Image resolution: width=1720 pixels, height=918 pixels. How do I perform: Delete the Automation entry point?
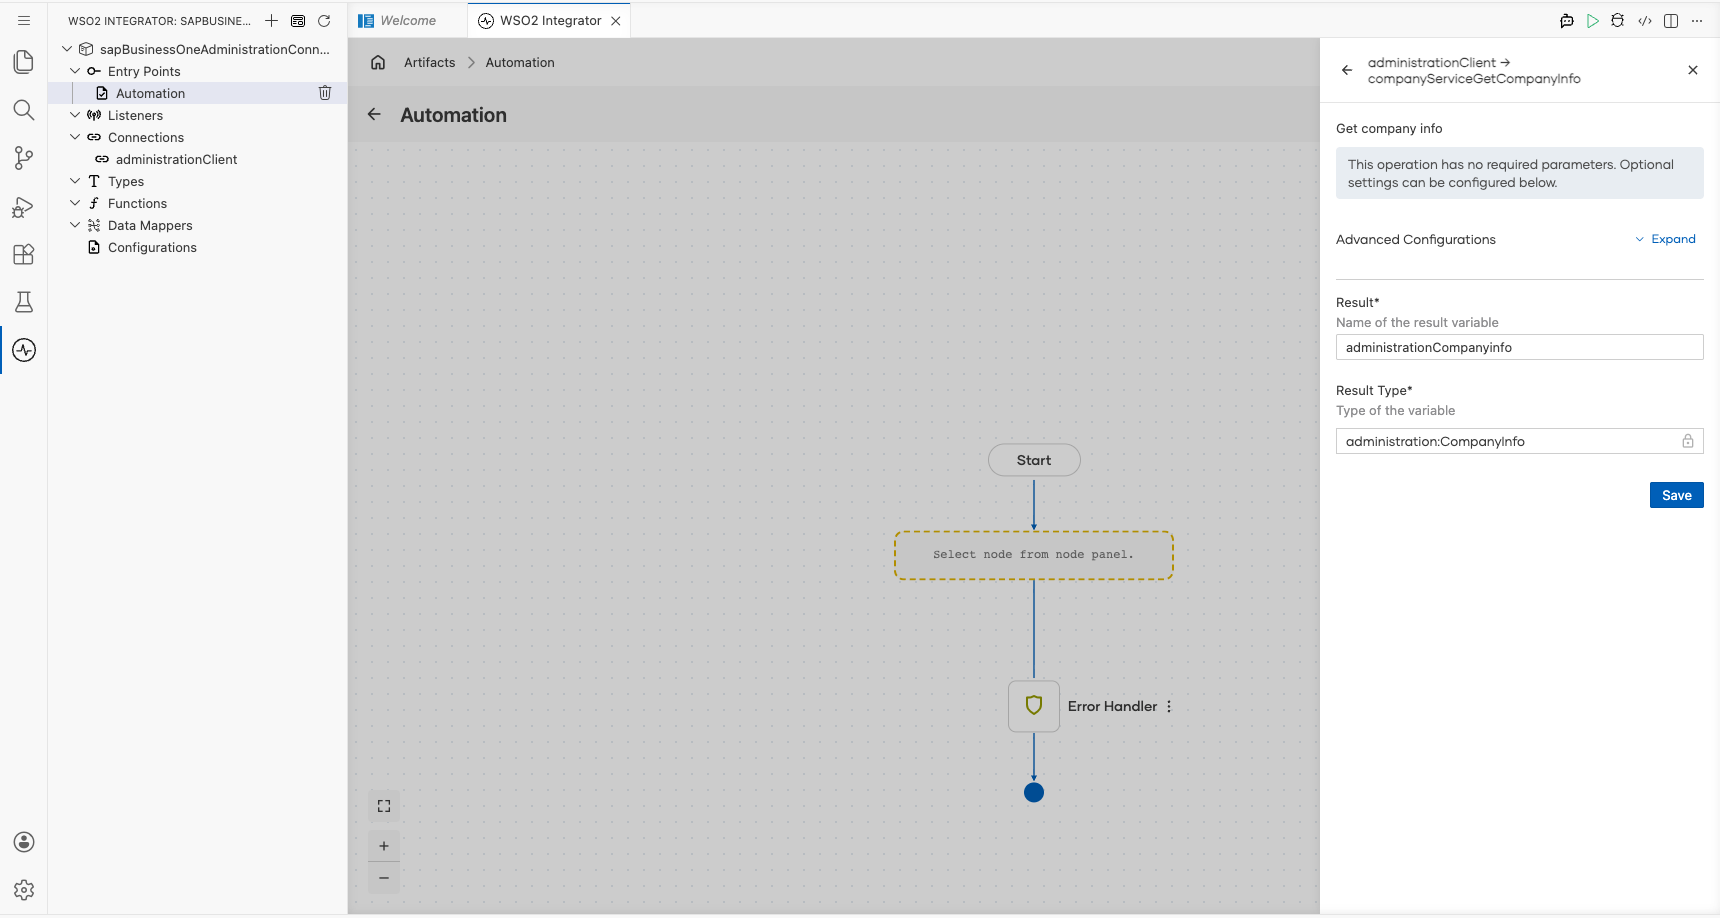click(325, 93)
